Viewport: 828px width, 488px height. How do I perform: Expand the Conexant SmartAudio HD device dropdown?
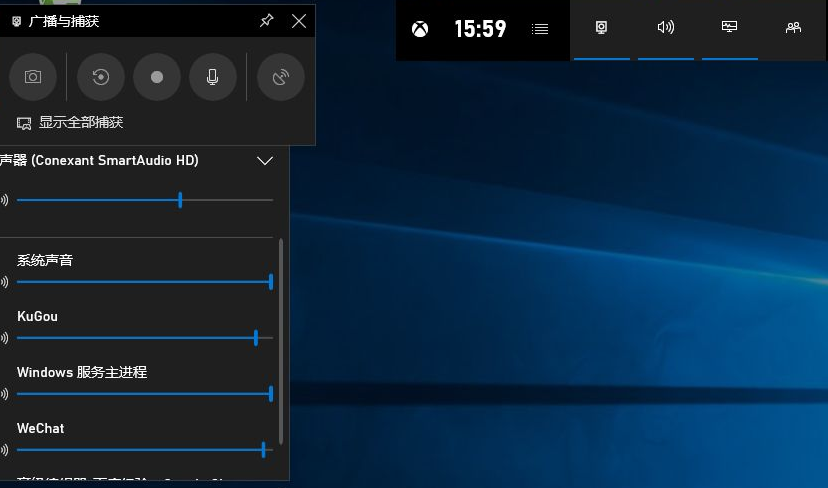coord(265,161)
